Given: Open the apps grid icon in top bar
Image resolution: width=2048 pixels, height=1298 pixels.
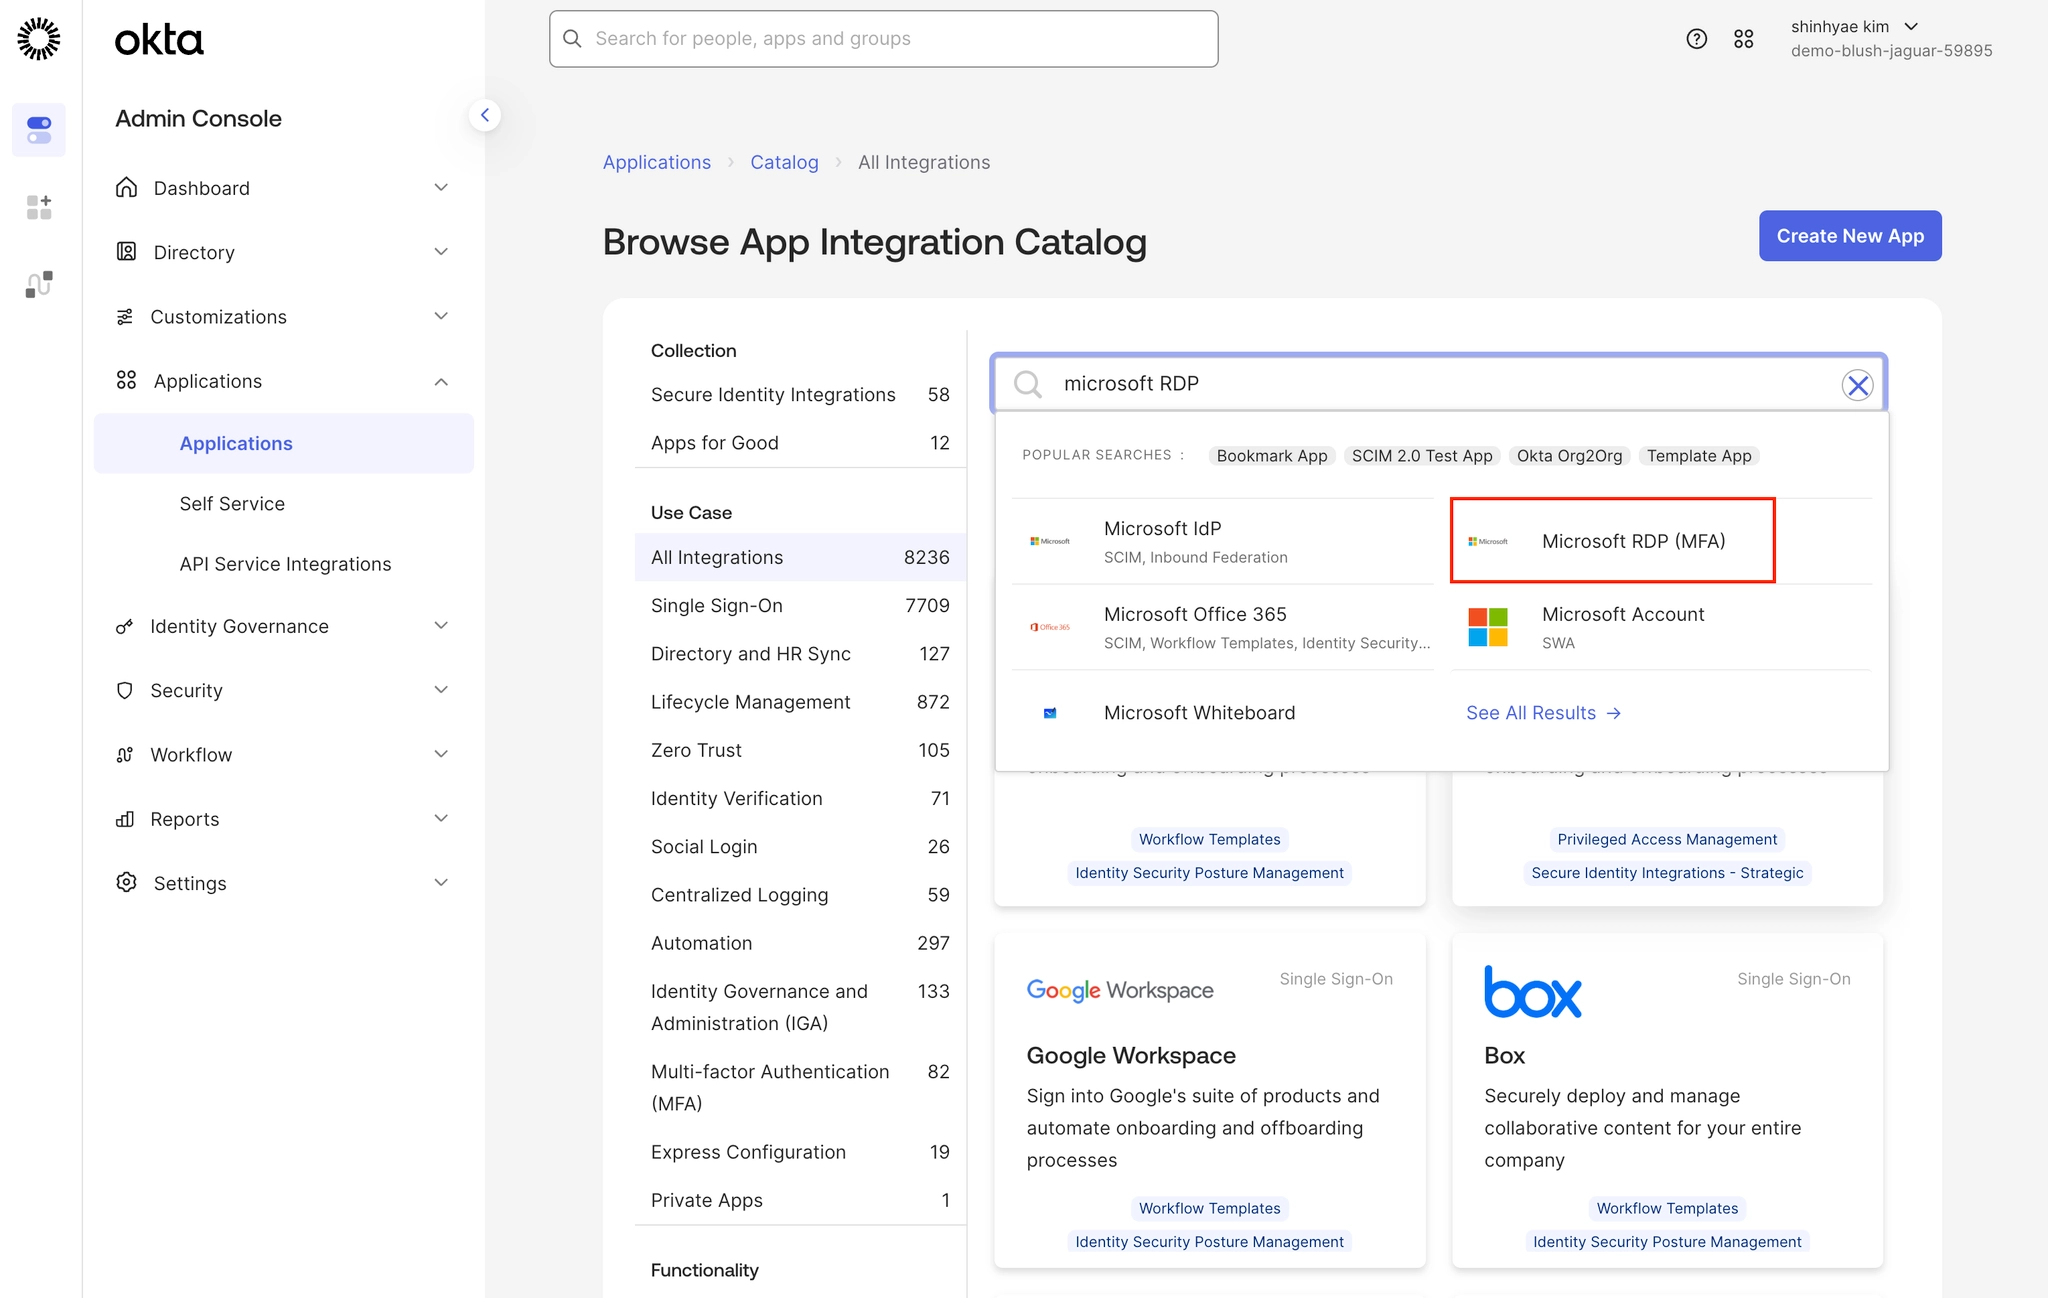Looking at the screenshot, I should pyautogui.click(x=1744, y=39).
